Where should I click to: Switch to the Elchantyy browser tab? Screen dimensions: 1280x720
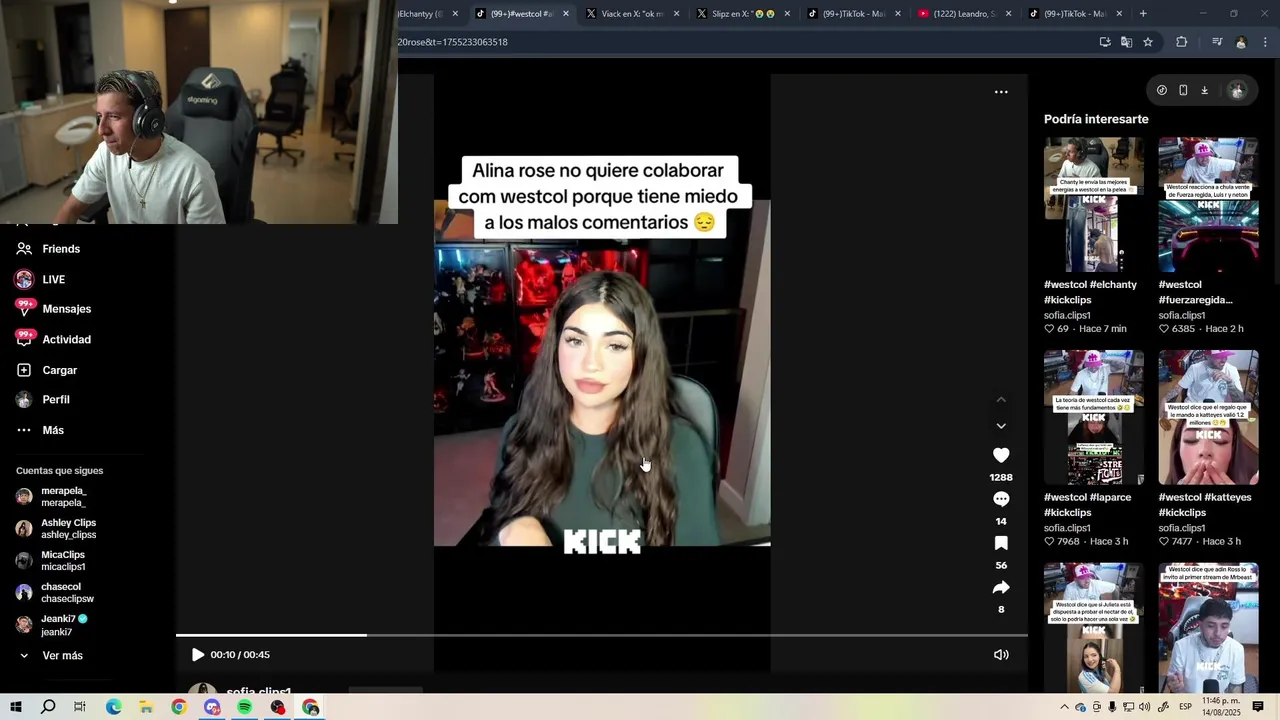tap(422, 14)
